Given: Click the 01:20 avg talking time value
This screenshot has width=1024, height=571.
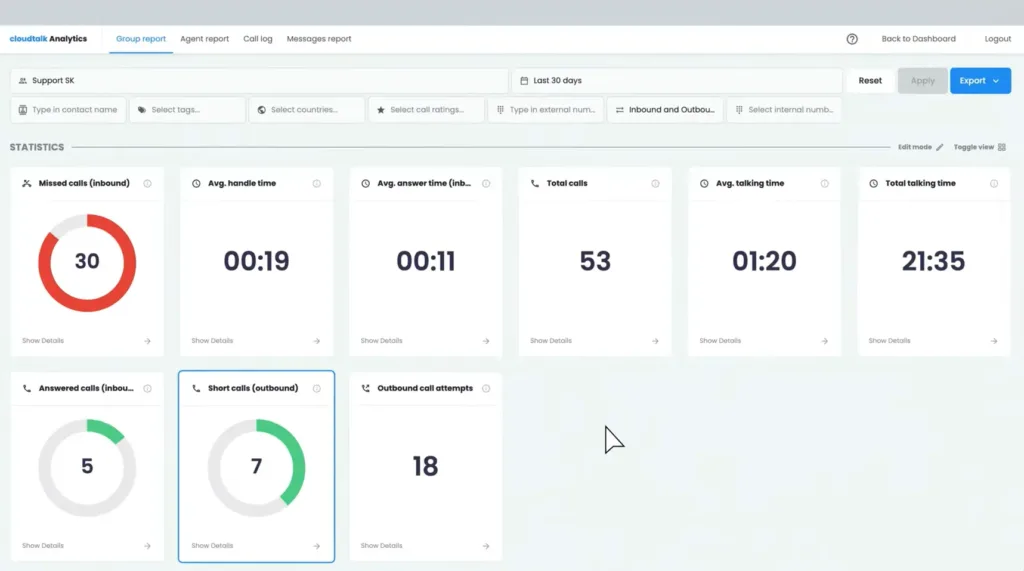Looking at the screenshot, I should 764,261.
